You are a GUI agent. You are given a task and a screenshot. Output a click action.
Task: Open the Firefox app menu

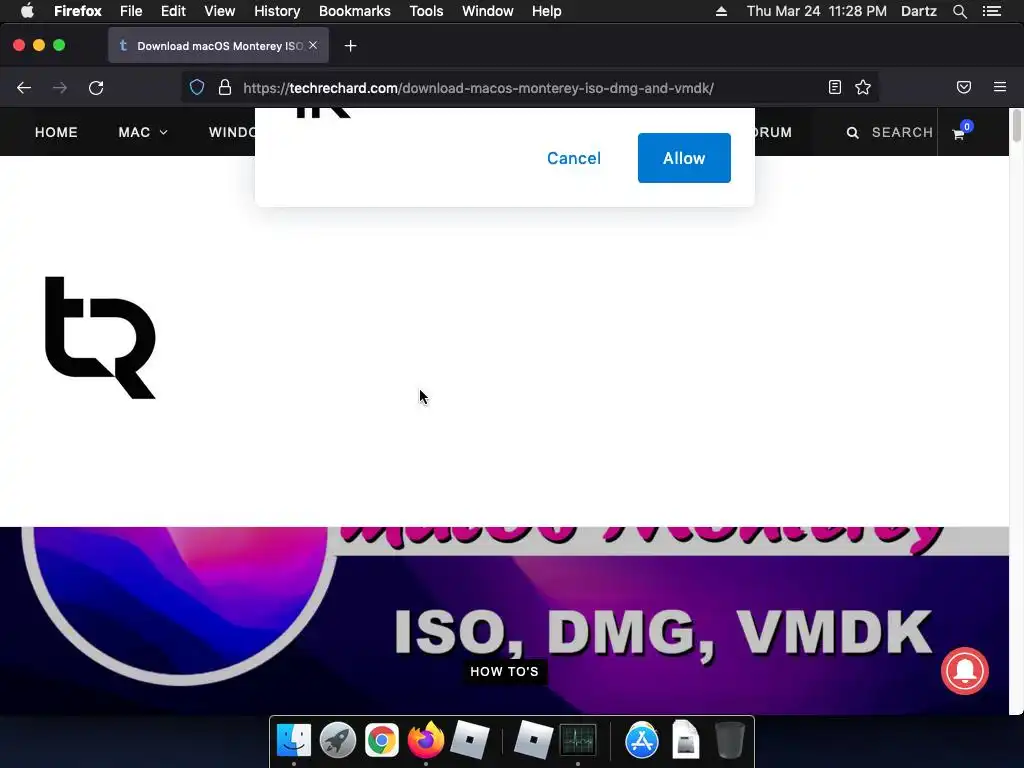pyautogui.click(x=78, y=11)
